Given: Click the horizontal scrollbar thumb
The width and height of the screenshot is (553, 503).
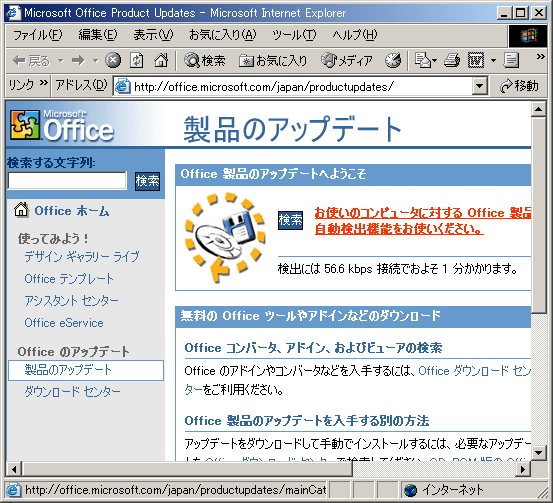Looking at the screenshot, I should 187,469.
